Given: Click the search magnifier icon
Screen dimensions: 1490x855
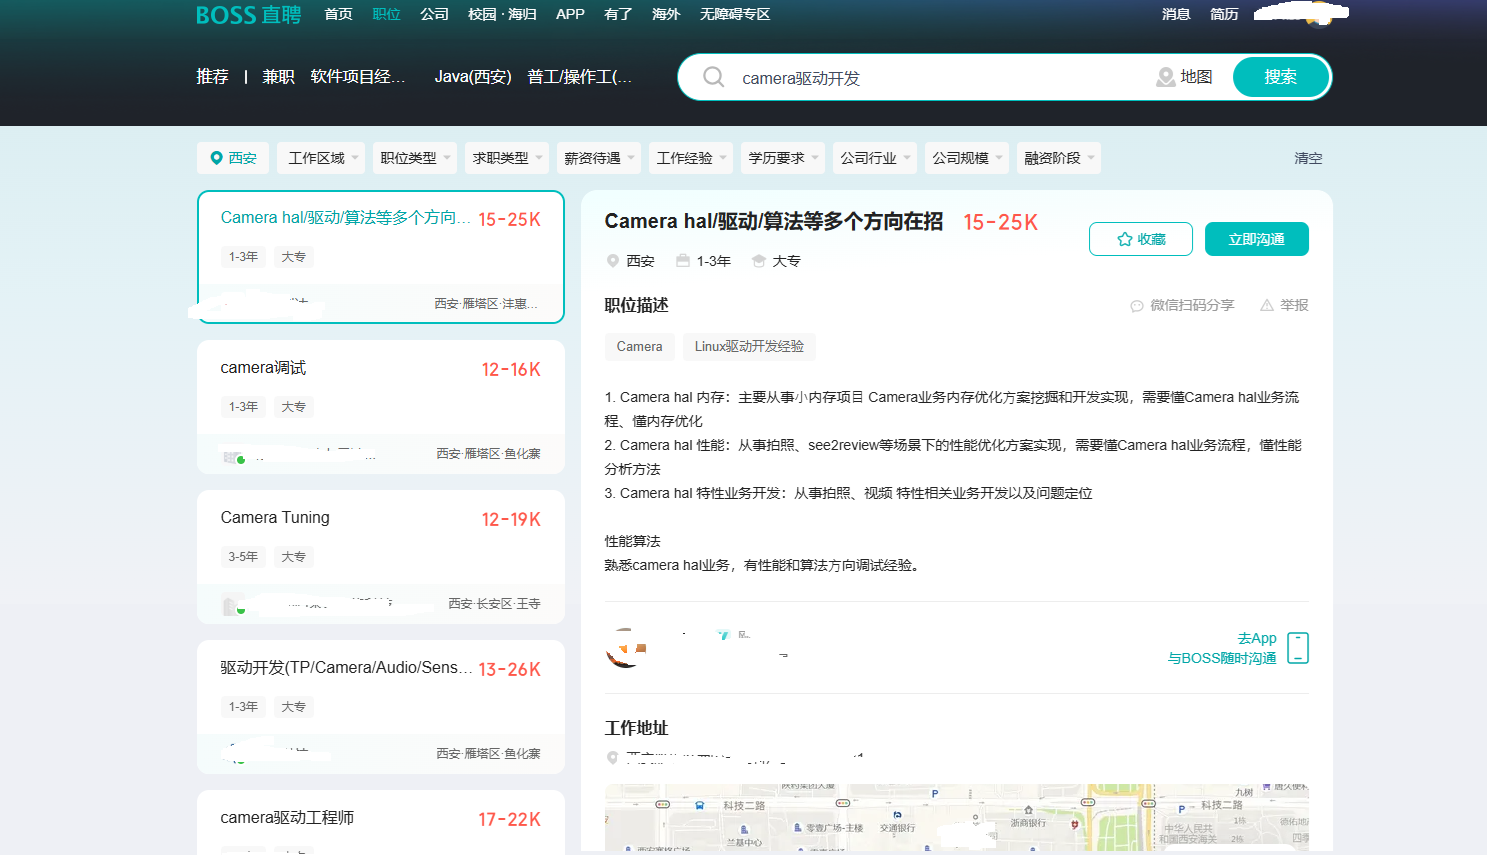Looking at the screenshot, I should click(x=713, y=77).
